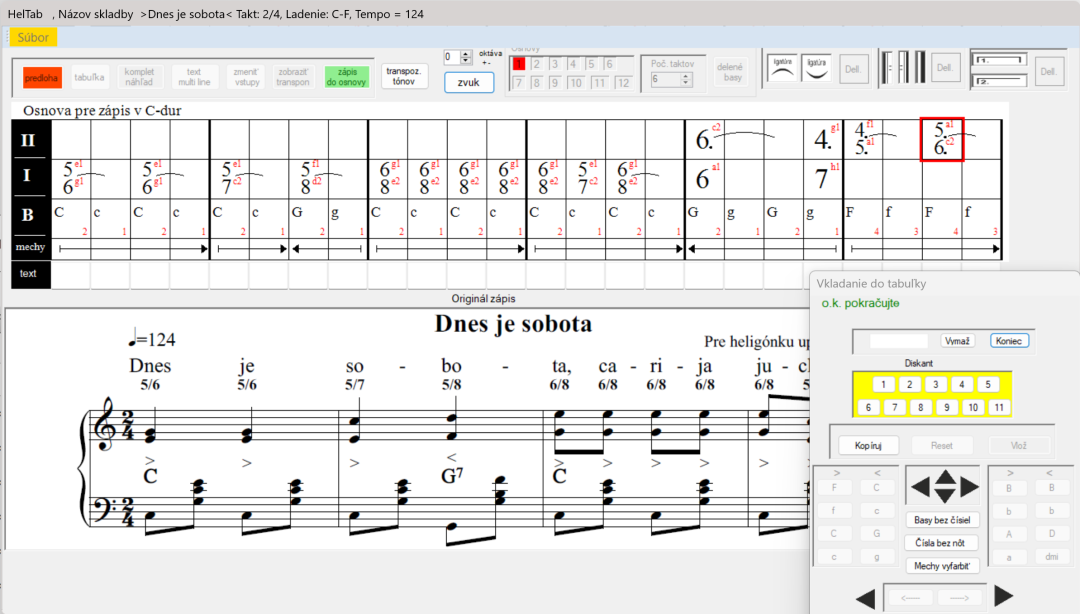Click Dell. button beside the barline icons

pyautogui.click(x=944, y=68)
